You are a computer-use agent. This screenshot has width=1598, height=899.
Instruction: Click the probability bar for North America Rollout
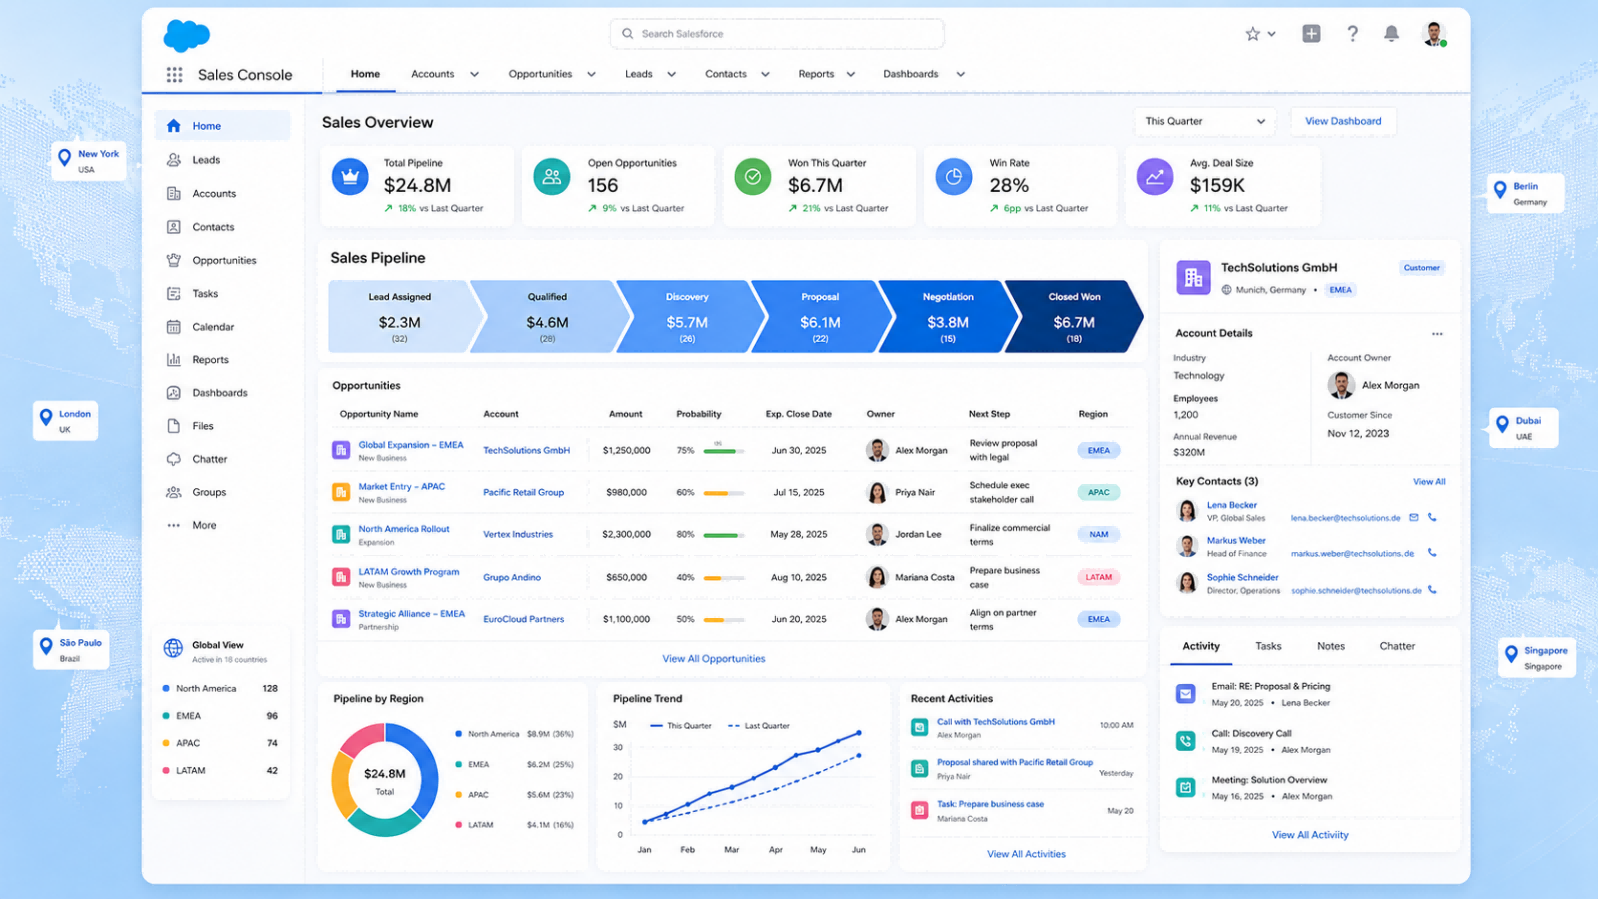724,535
